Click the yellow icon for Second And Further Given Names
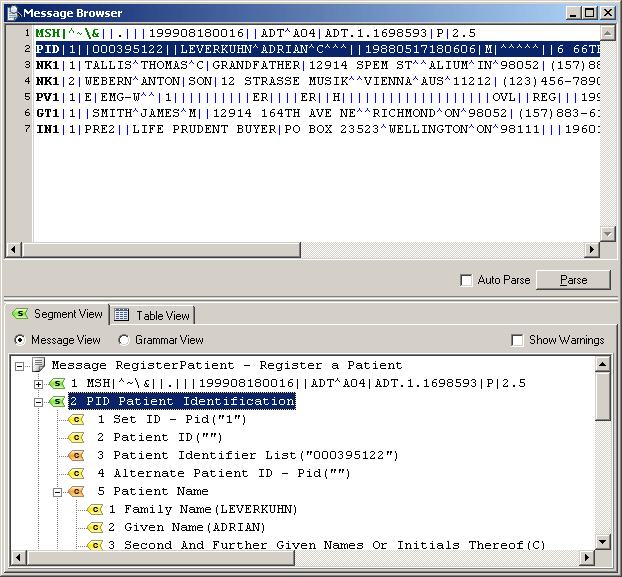The height and width of the screenshot is (577, 622). coord(95,545)
